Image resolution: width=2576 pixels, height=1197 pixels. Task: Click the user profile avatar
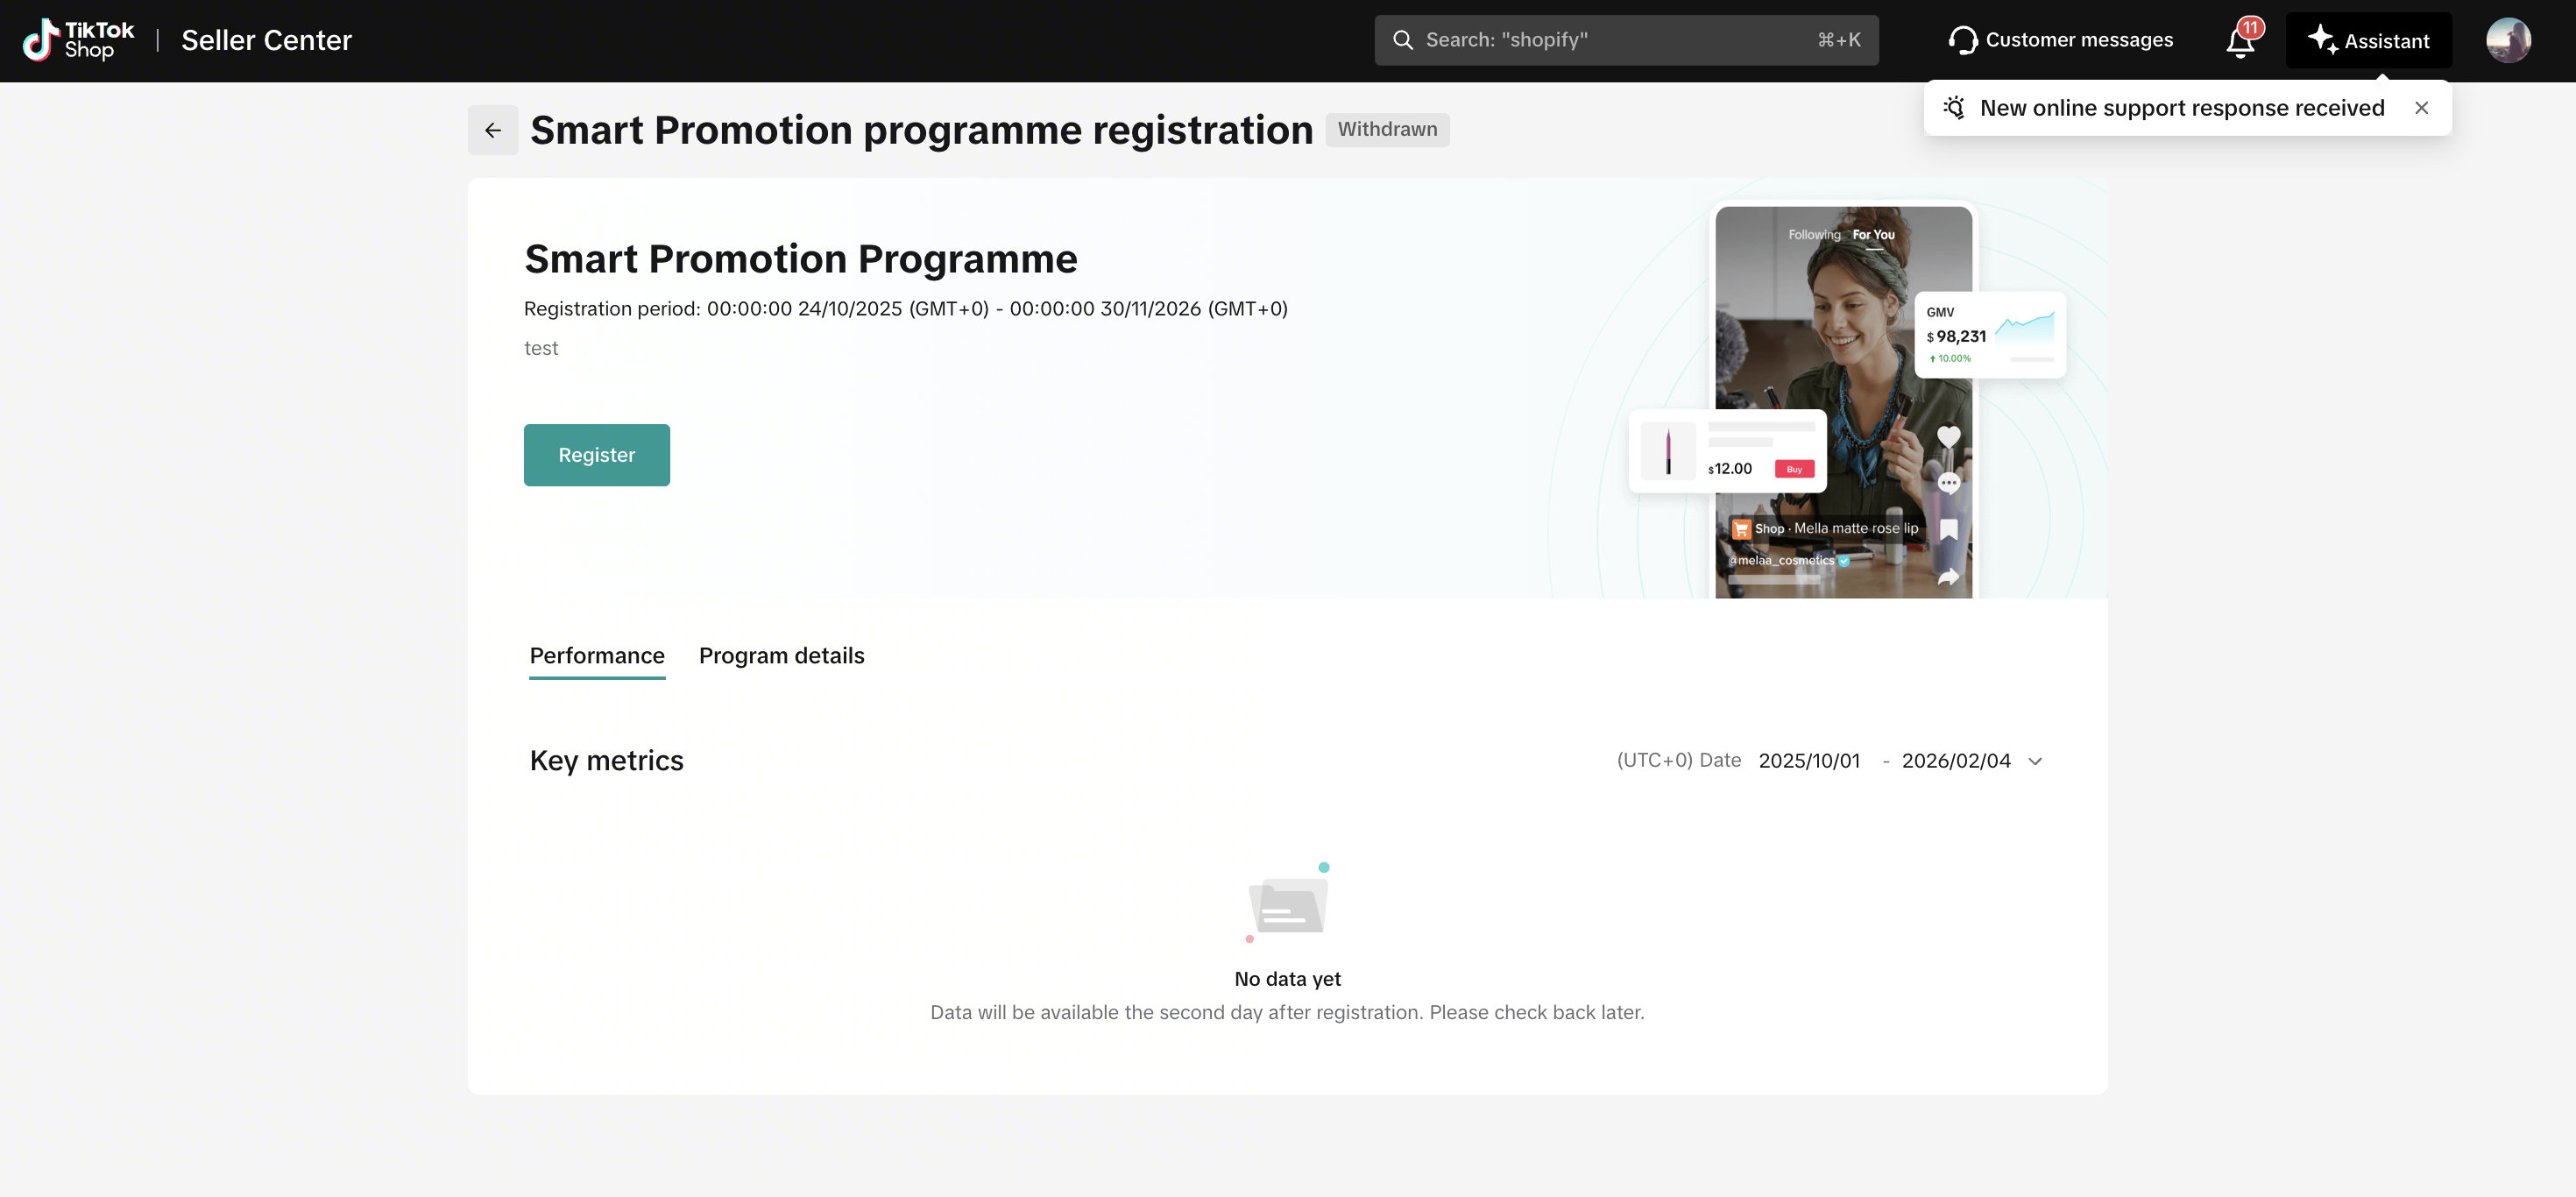(x=2508, y=41)
